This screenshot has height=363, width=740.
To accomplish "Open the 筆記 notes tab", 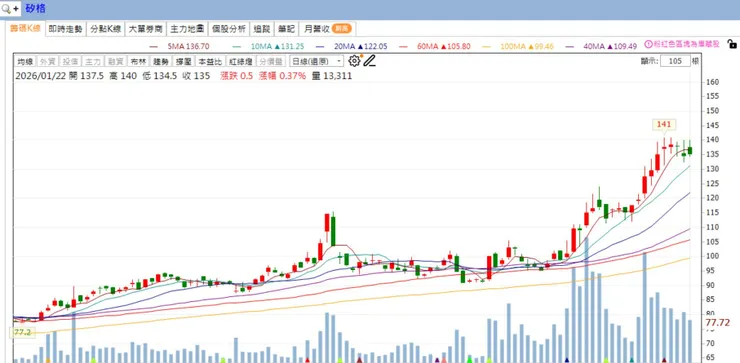I will (x=286, y=29).
